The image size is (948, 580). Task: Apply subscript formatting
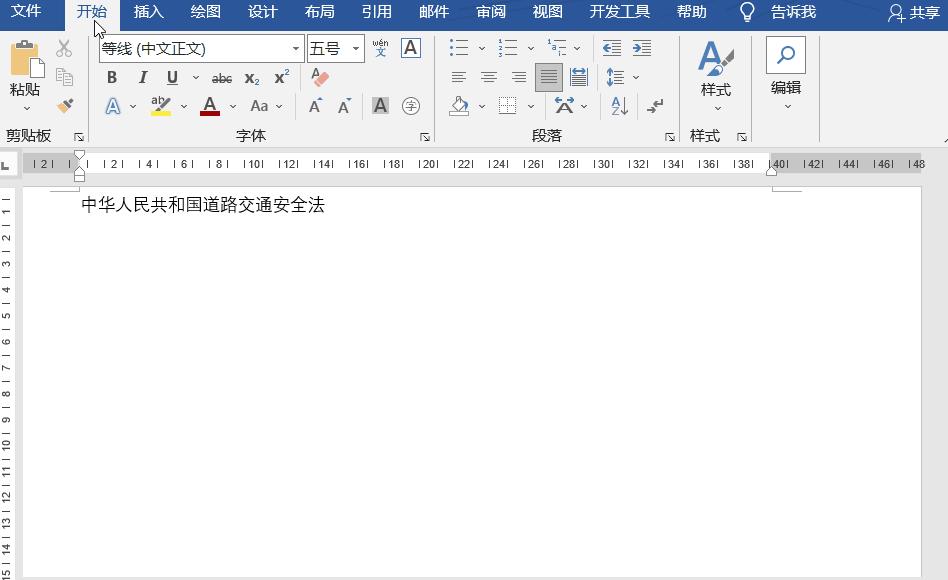(250, 77)
